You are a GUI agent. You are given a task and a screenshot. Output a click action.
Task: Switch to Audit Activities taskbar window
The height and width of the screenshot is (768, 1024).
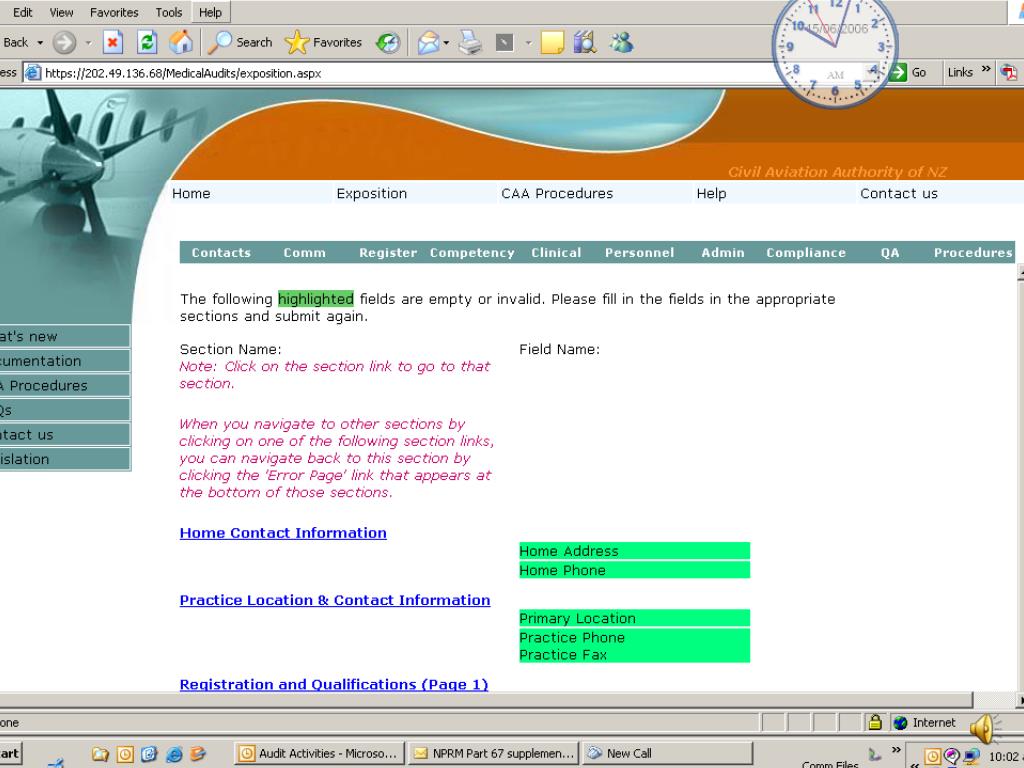[319, 754]
